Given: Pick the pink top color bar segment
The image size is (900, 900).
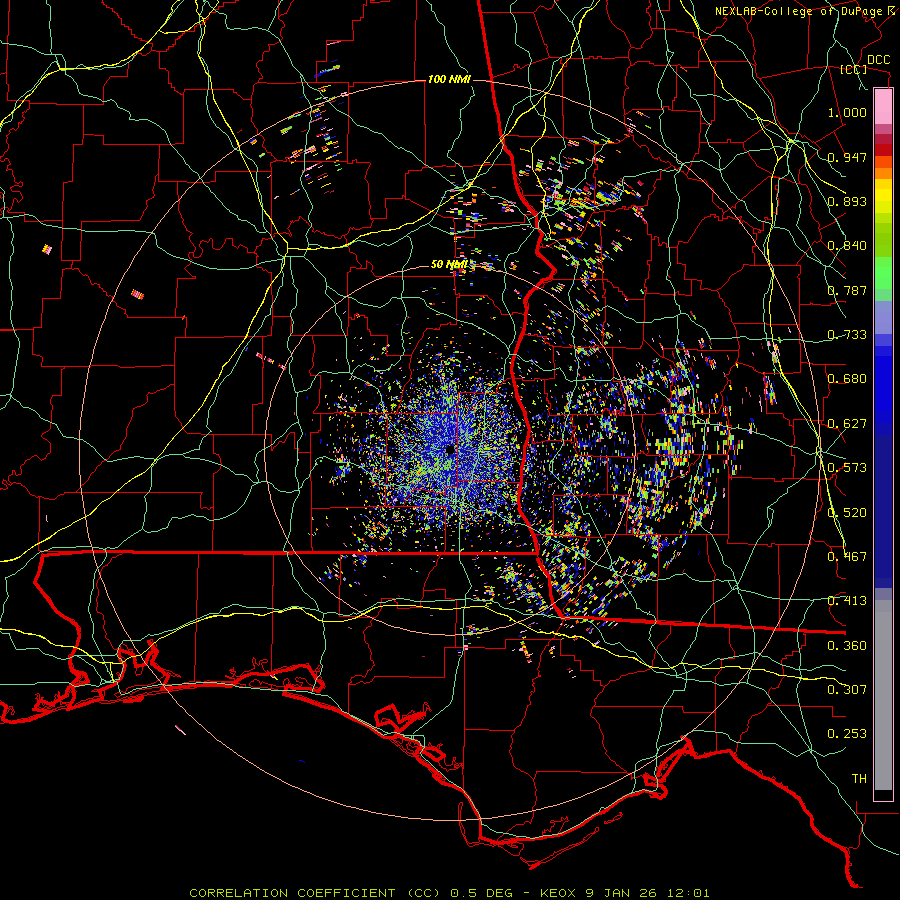Looking at the screenshot, I should tap(883, 107).
